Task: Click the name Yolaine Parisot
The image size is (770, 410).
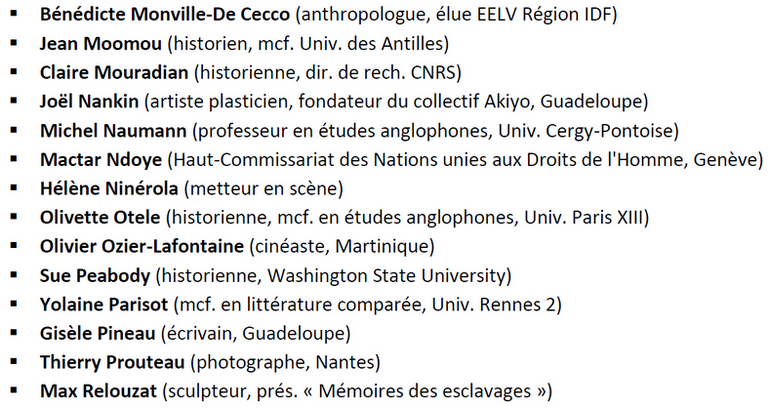Action: click(x=104, y=304)
